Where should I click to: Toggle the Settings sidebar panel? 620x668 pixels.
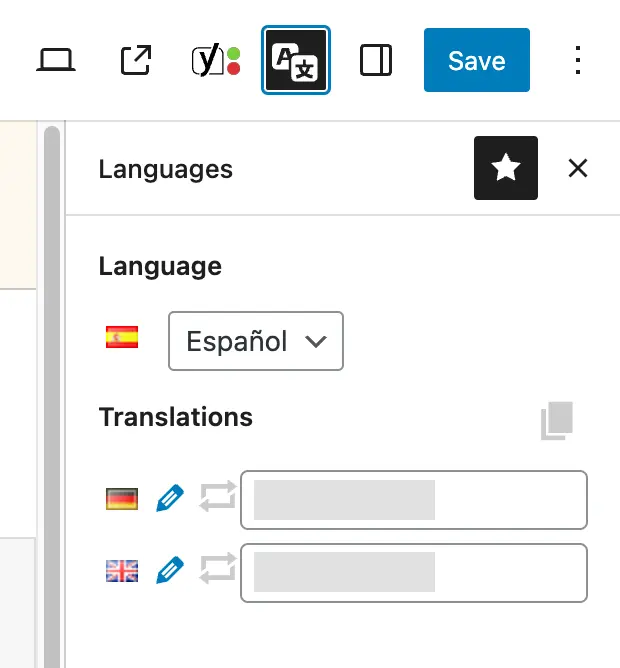point(376,61)
